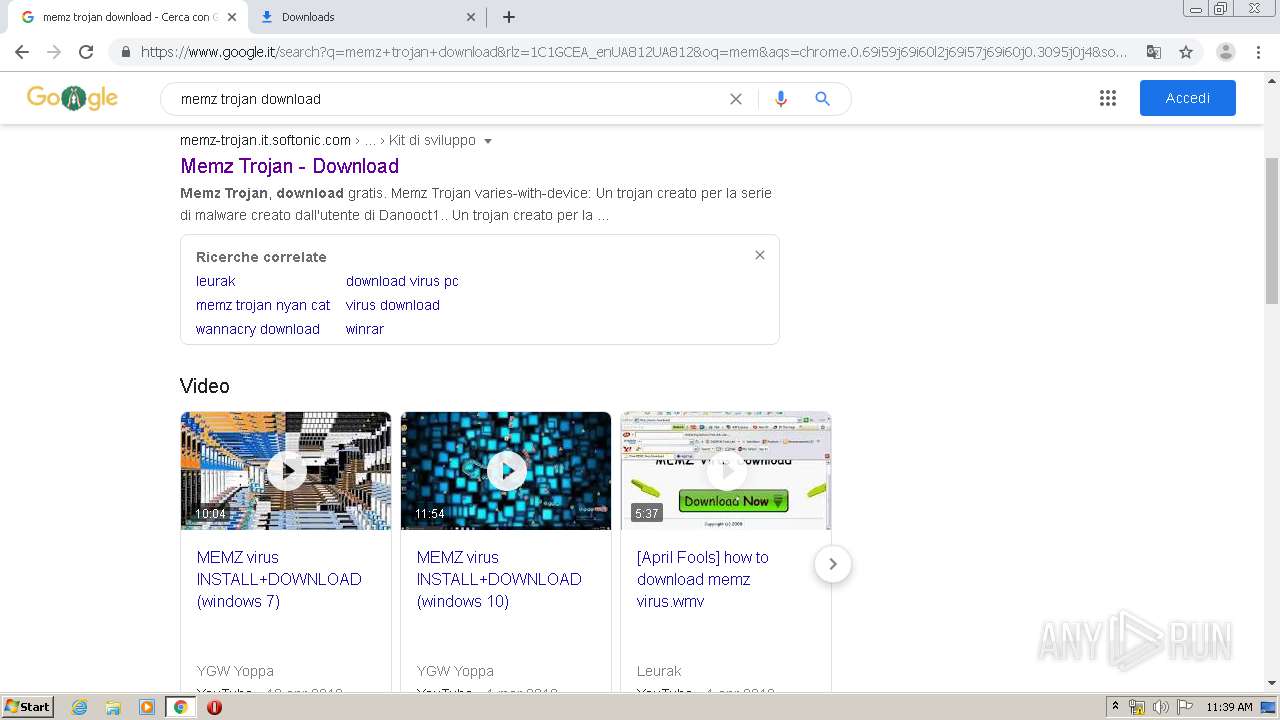Show hidden system tray icons
This screenshot has width=1280, height=720.
tap(1115, 707)
